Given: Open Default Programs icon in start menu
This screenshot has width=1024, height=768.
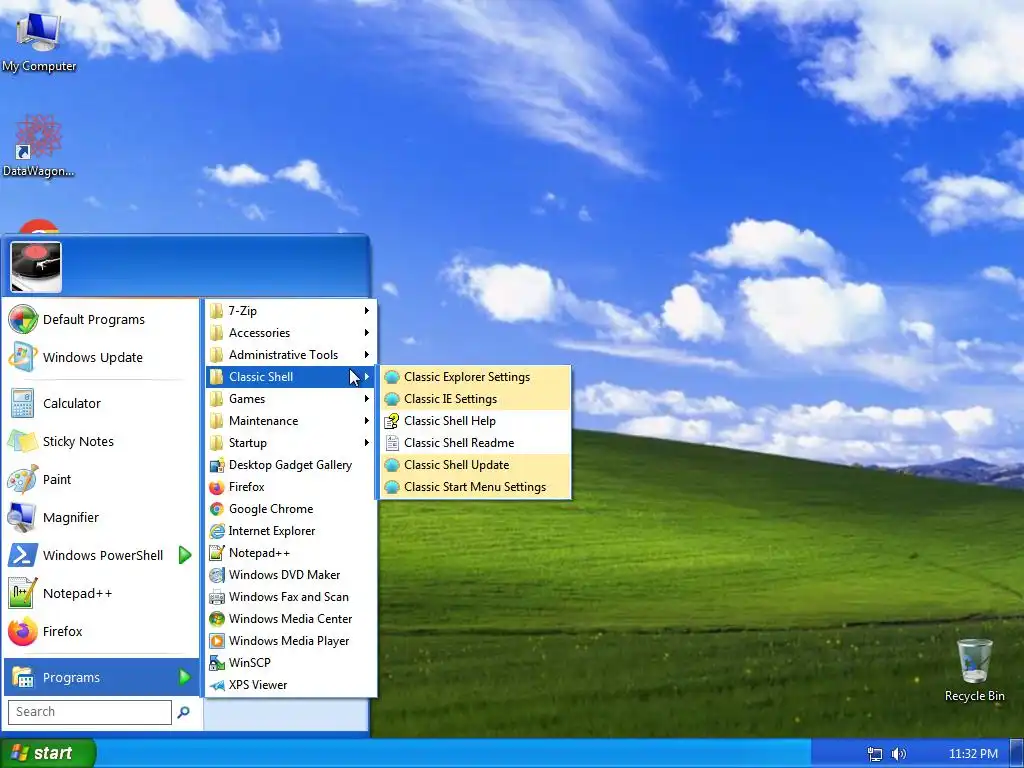Looking at the screenshot, I should [23, 319].
